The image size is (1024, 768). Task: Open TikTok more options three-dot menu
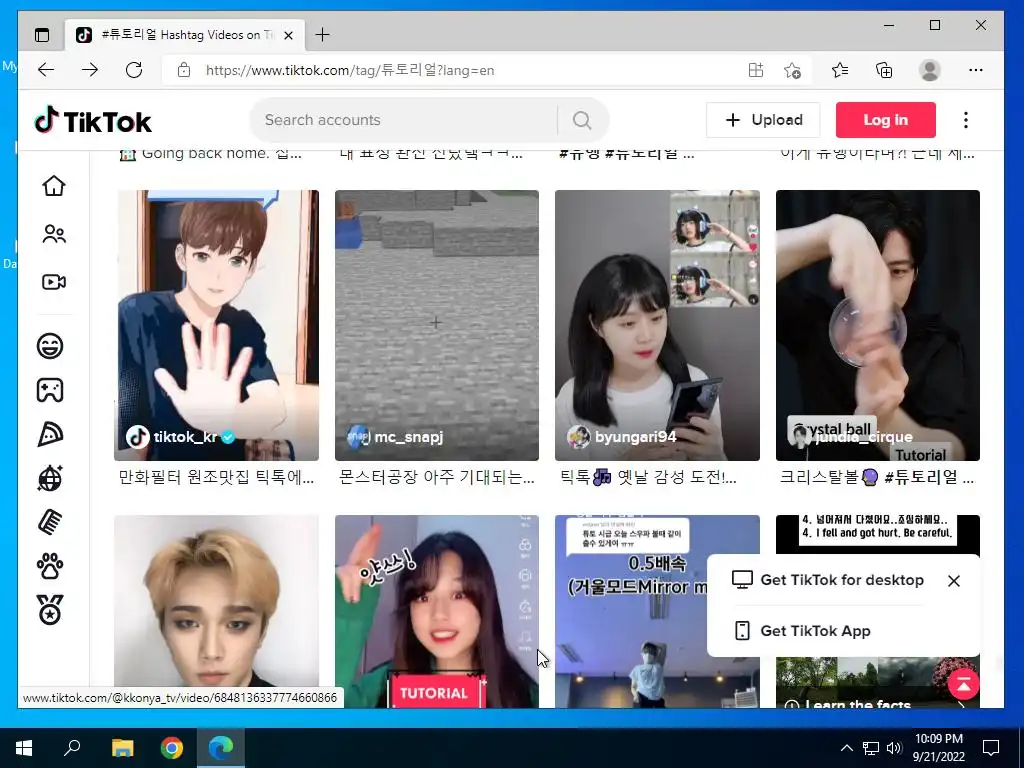(966, 120)
